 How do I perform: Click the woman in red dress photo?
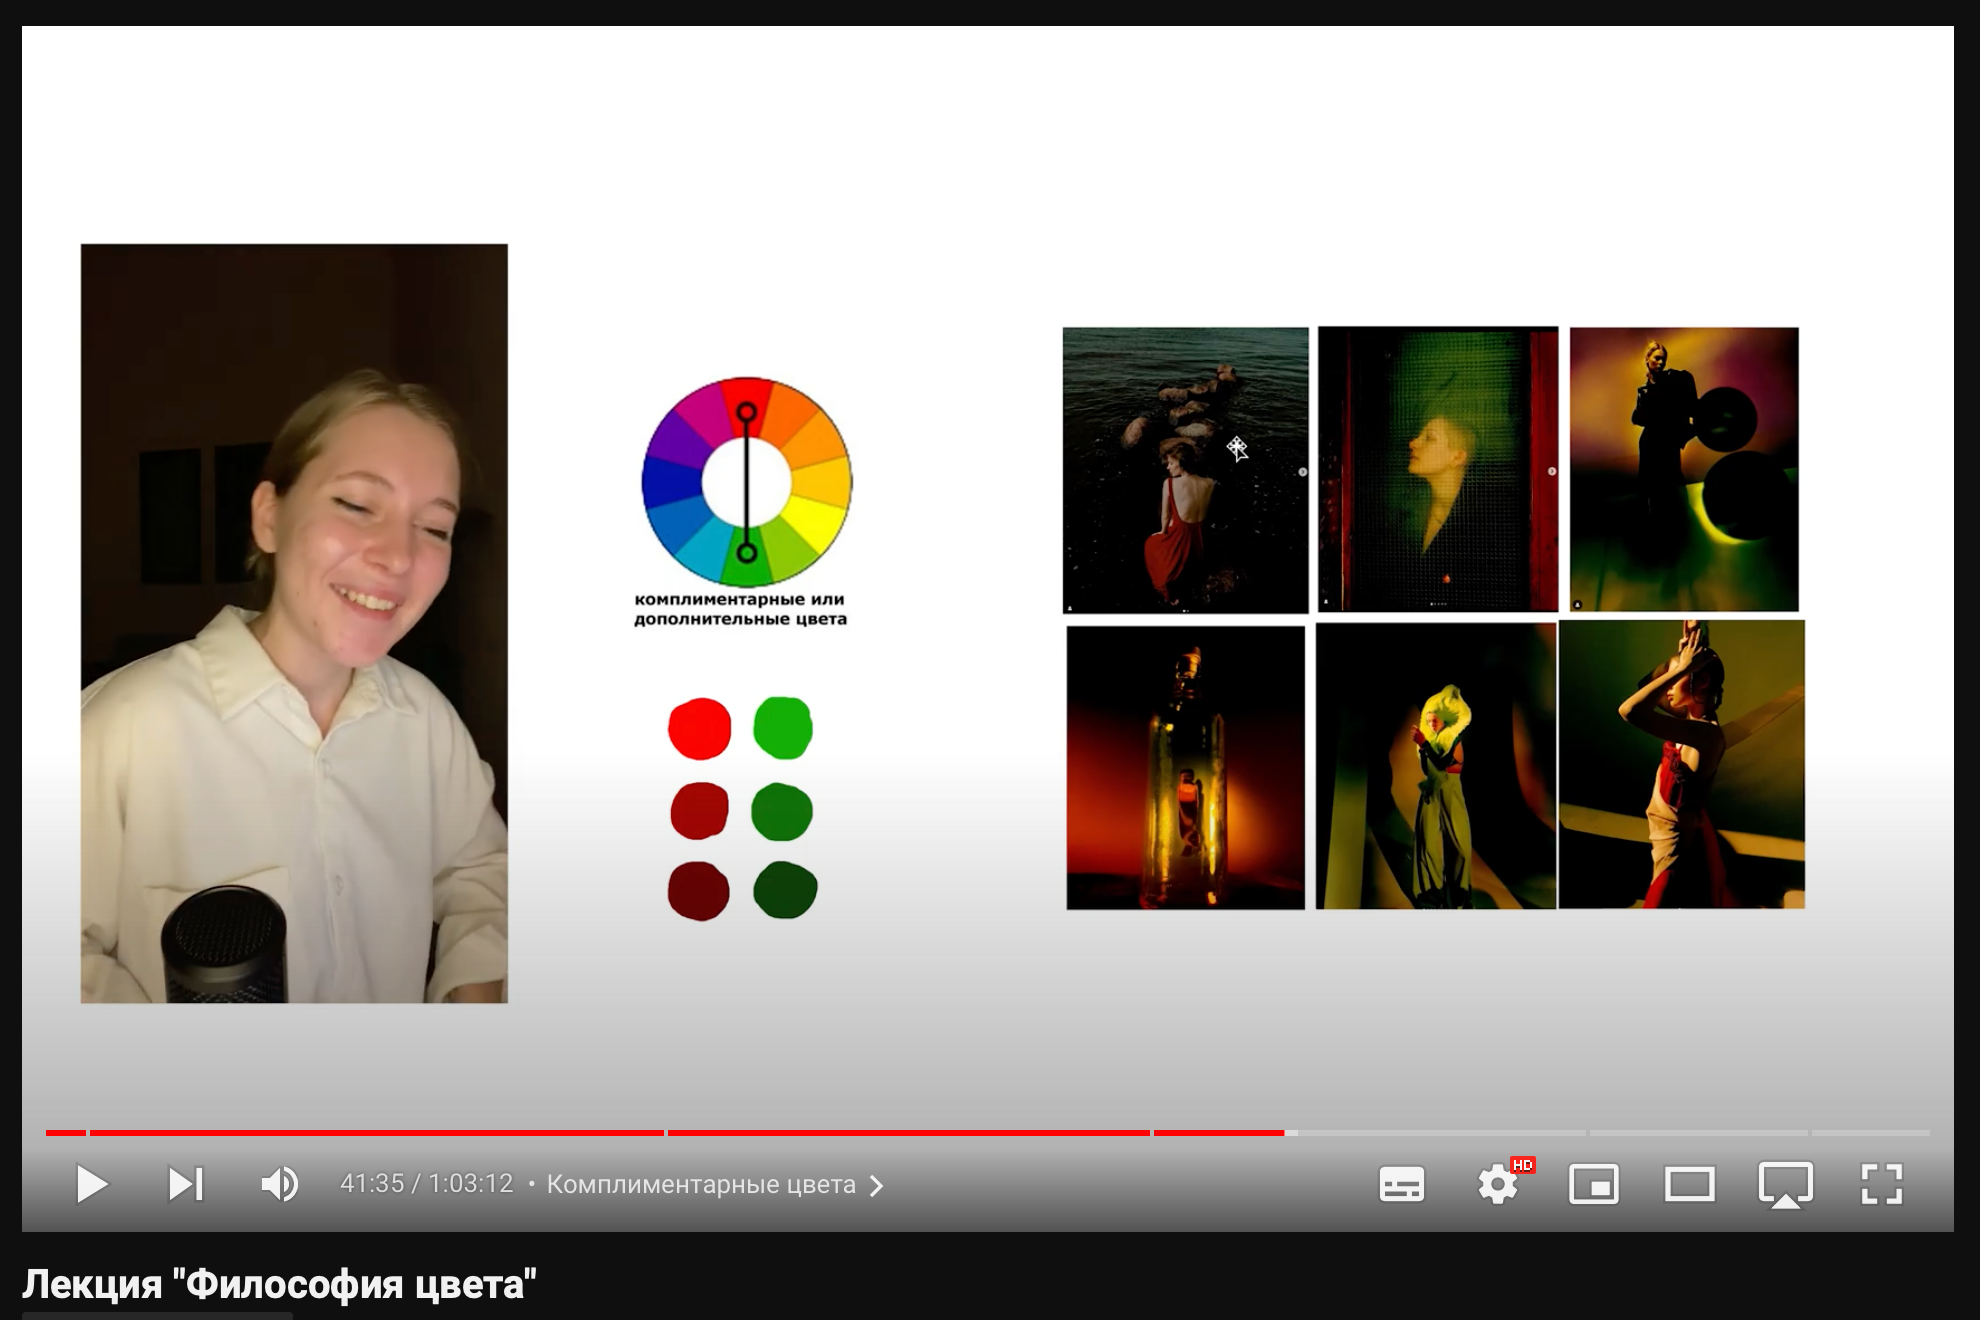(1185, 470)
